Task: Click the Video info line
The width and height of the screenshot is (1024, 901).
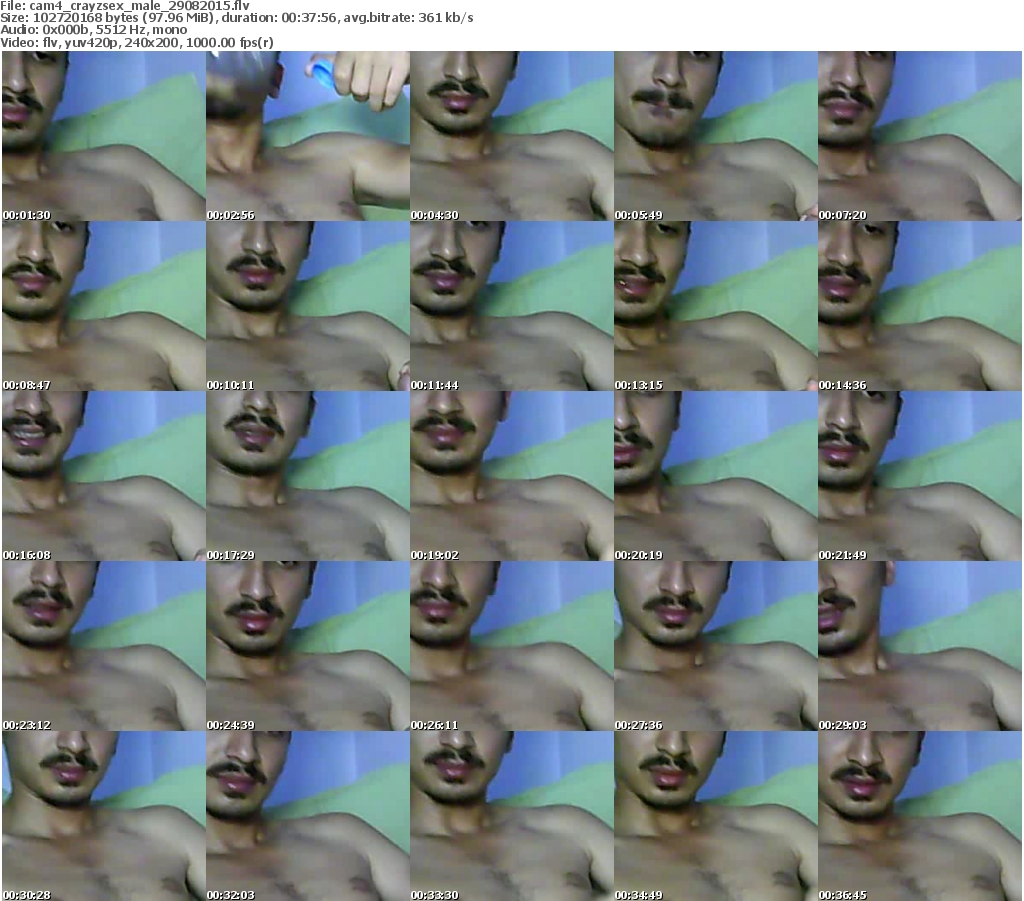Action: pos(137,42)
